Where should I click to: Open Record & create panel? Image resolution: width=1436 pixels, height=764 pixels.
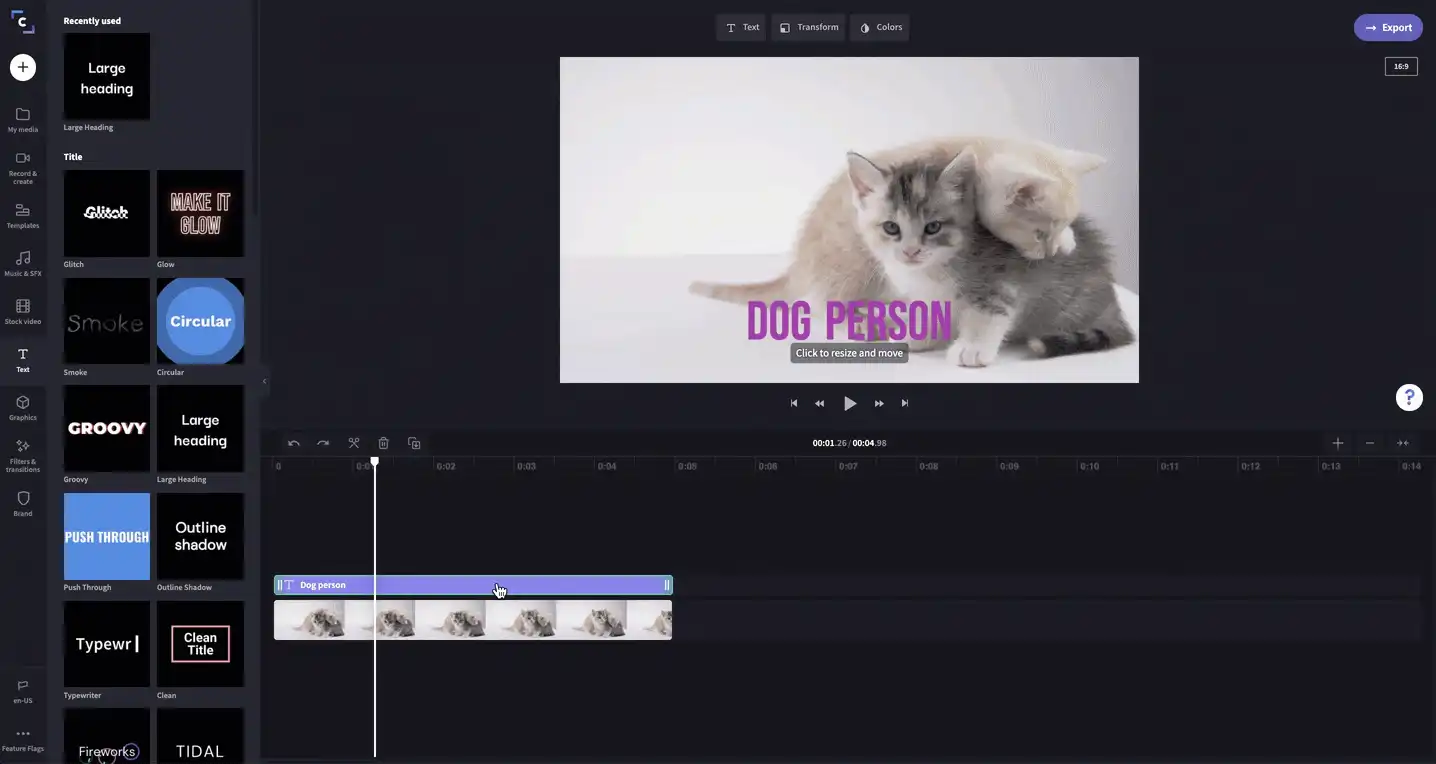pyautogui.click(x=23, y=167)
